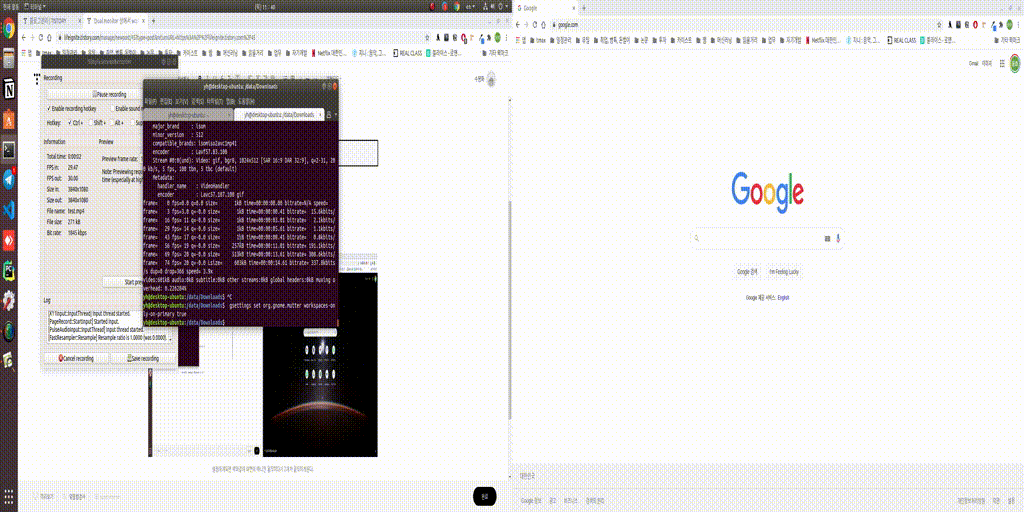Open a new tab next to the Google tab
Screen dimensions: 1024x512
click(x=583, y=8)
